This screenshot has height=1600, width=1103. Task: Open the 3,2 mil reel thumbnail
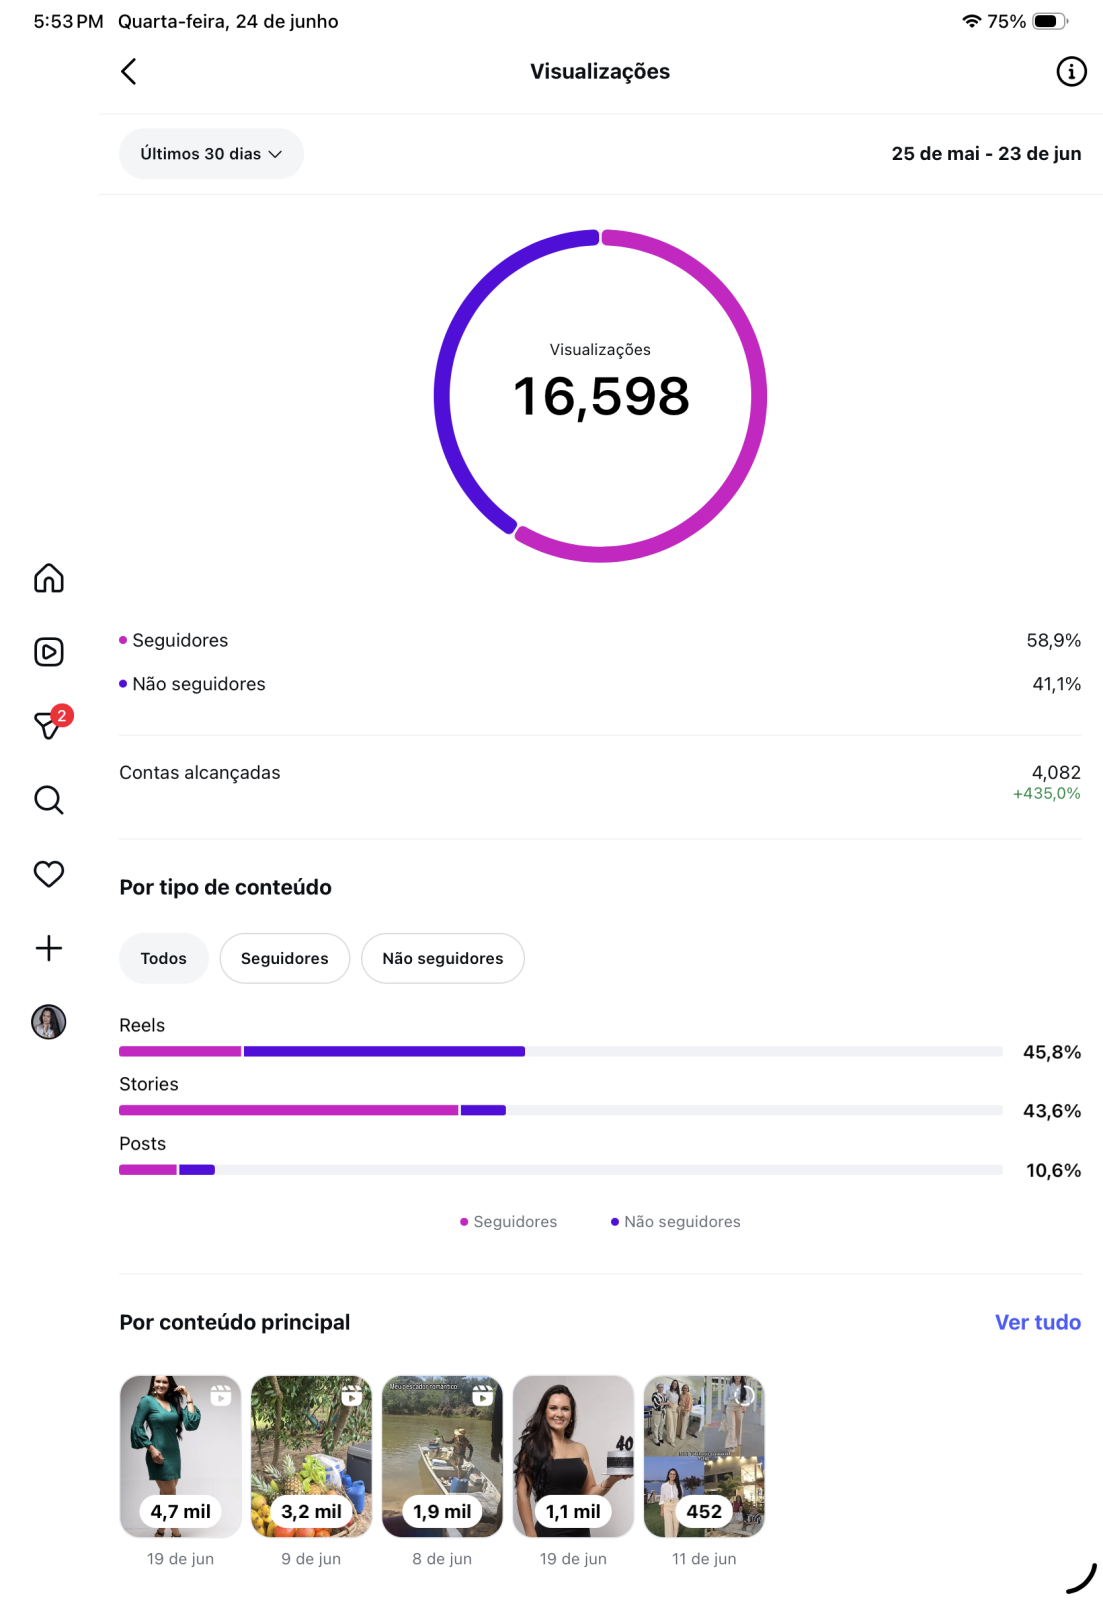click(312, 1456)
